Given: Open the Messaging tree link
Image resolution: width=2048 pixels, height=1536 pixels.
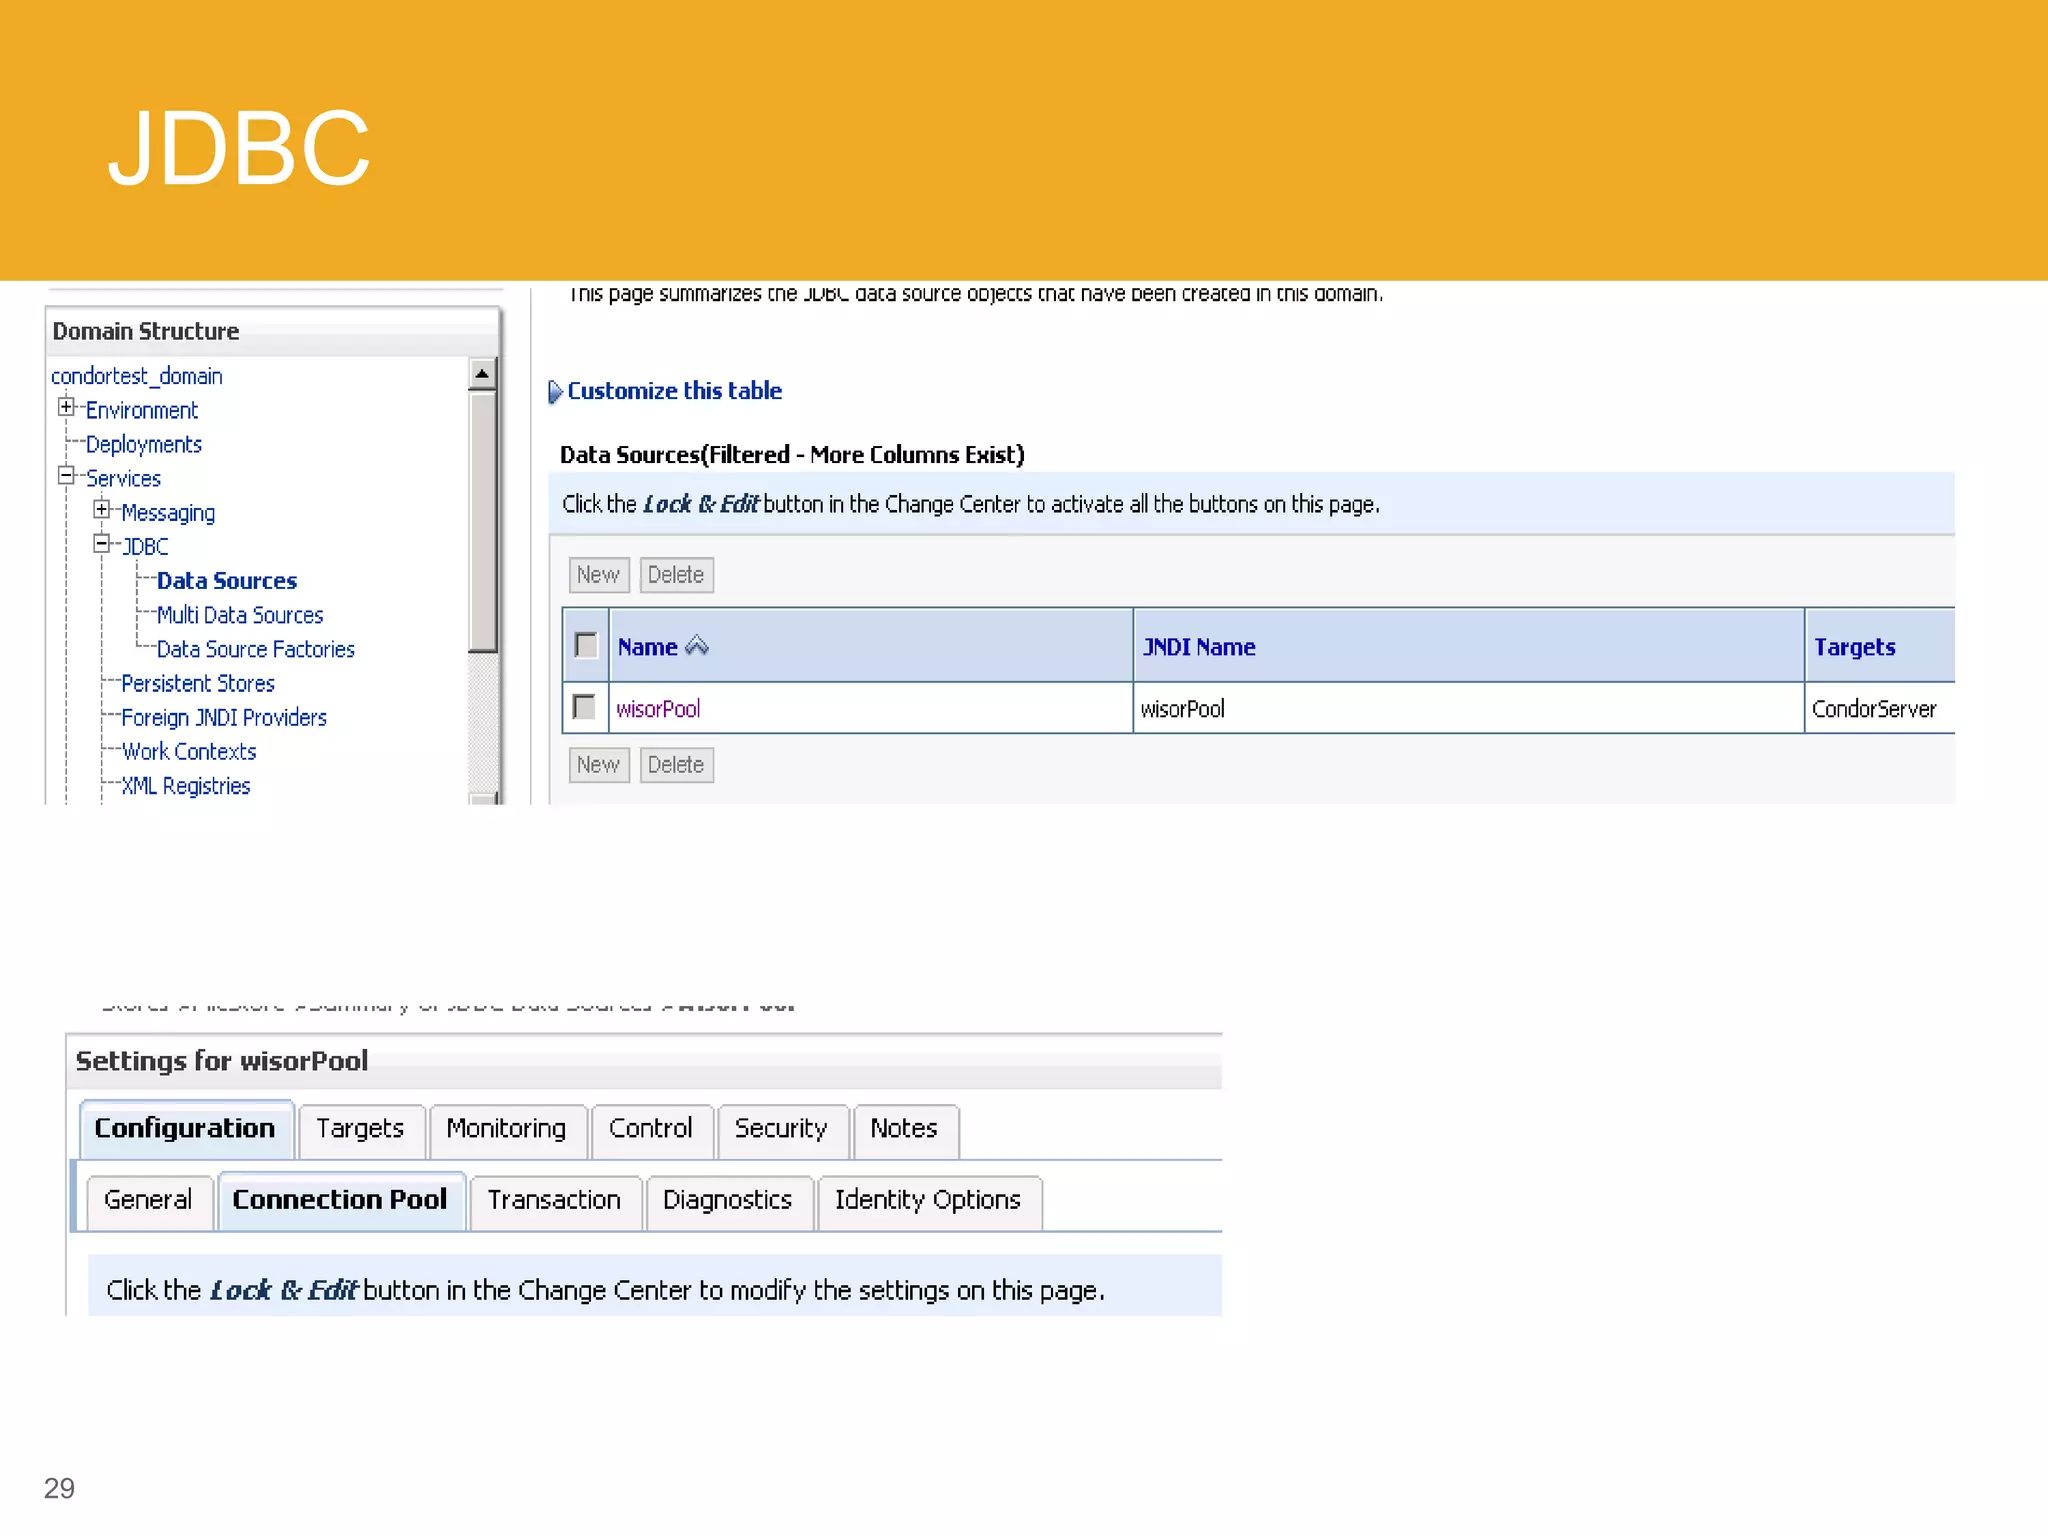Looking at the screenshot, I should tap(168, 513).
